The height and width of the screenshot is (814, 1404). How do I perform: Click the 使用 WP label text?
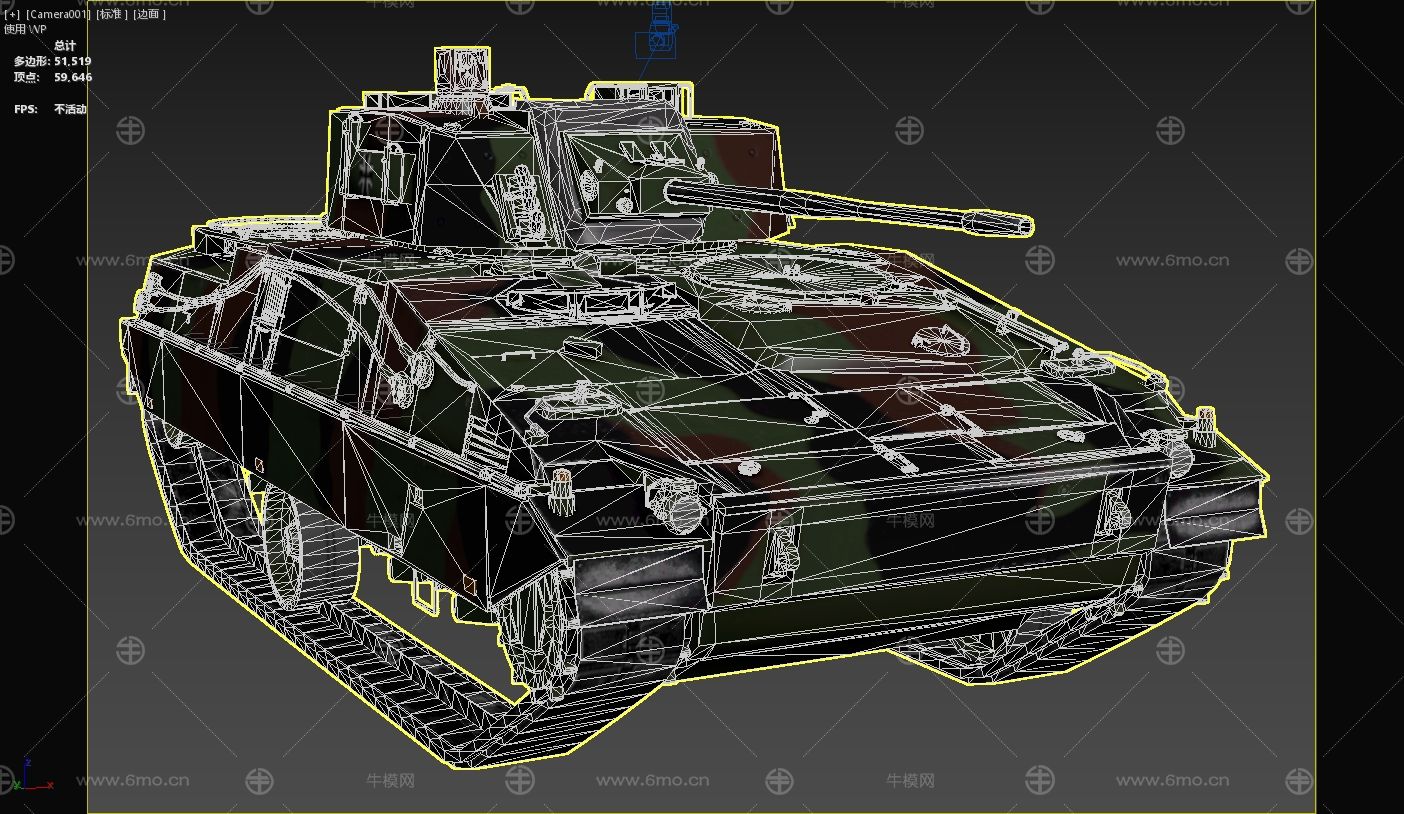26,29
